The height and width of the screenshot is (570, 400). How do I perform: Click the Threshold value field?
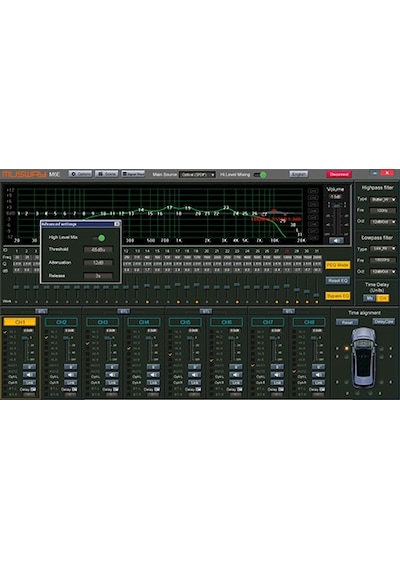pyautogui.click(x=98, y=250)
